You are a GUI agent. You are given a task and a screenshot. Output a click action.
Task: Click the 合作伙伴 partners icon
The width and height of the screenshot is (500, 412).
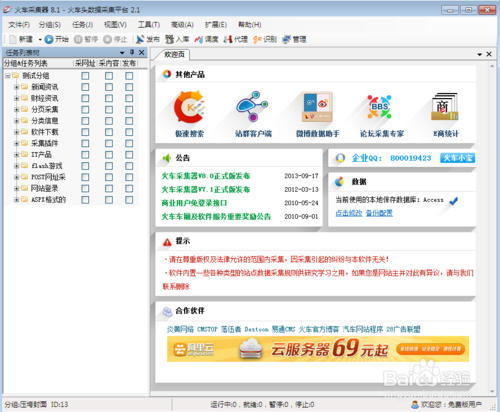point(167,311)
